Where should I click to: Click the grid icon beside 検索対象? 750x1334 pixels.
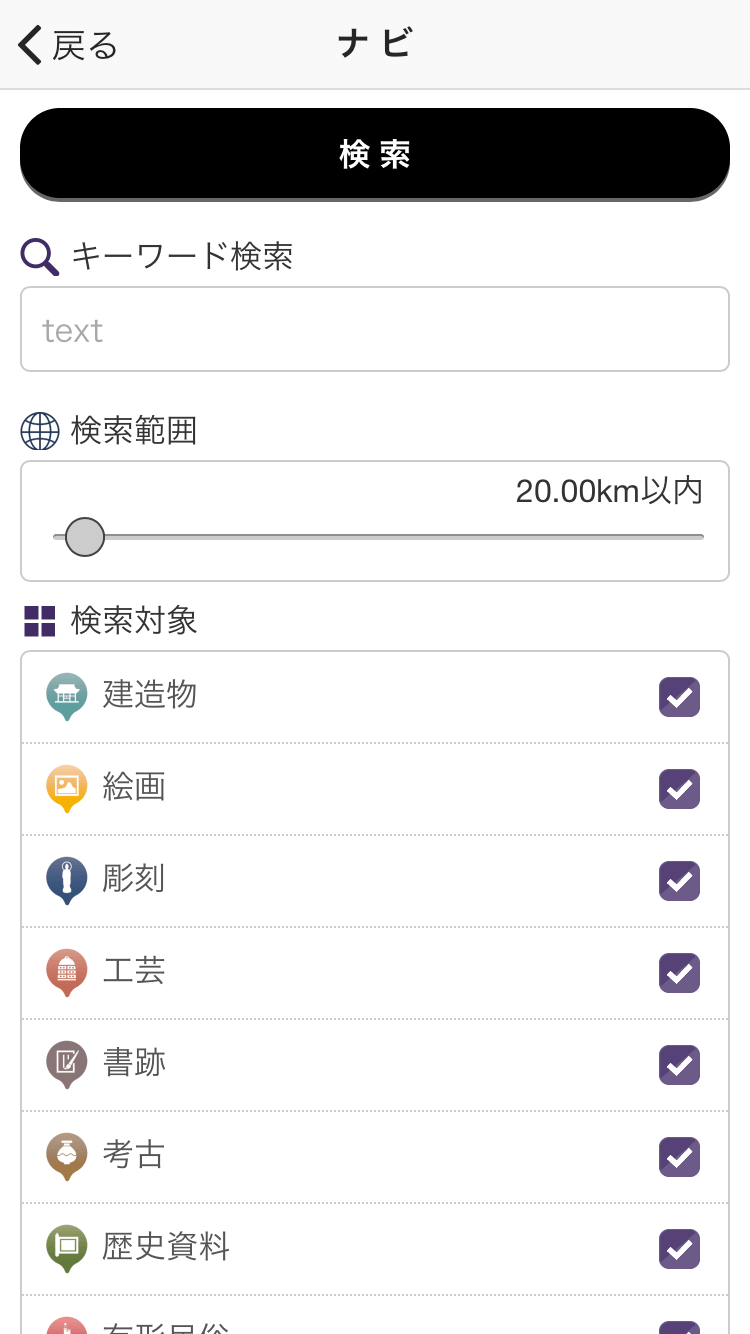[40, 621]
